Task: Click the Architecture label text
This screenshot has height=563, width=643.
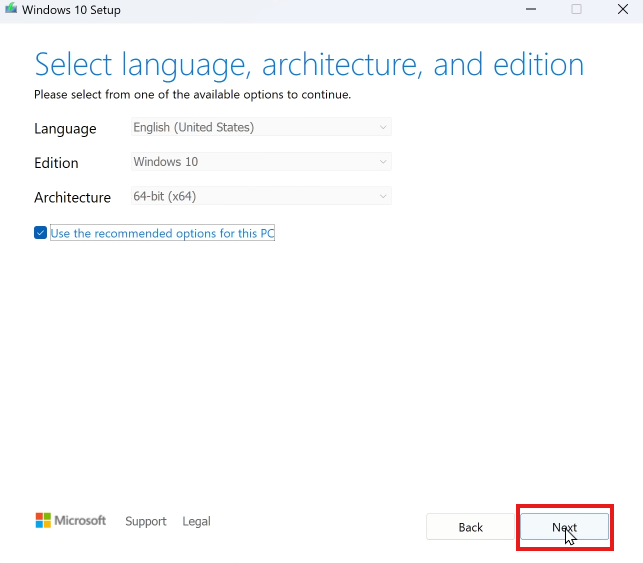Action: click(x=73, y=197)
